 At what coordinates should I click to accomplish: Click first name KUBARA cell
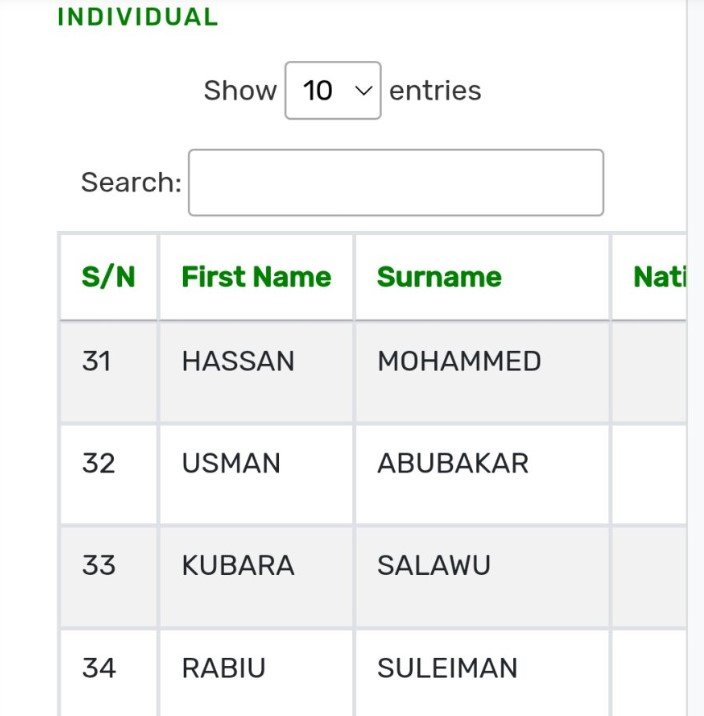(x=238, y=566)
